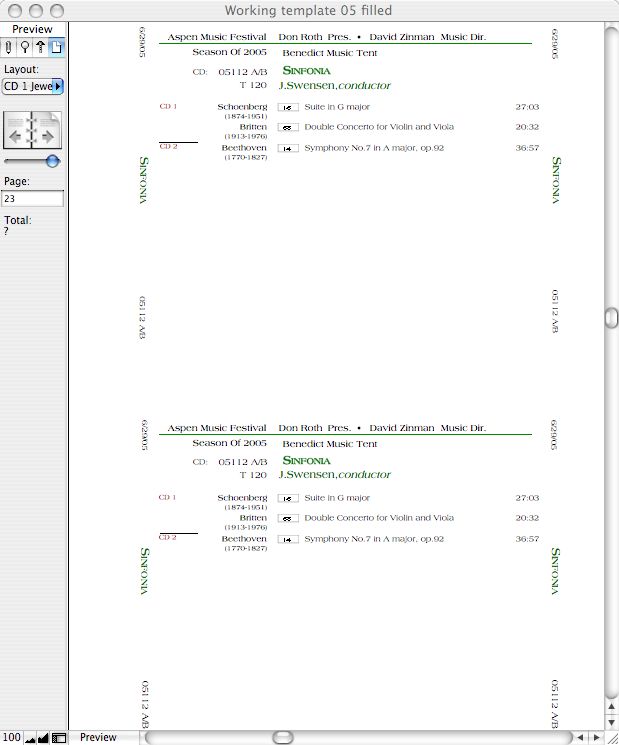Screen dimensions: 619x745
Task: Zoom in with large mountains icon
Action: pos(43,738)
